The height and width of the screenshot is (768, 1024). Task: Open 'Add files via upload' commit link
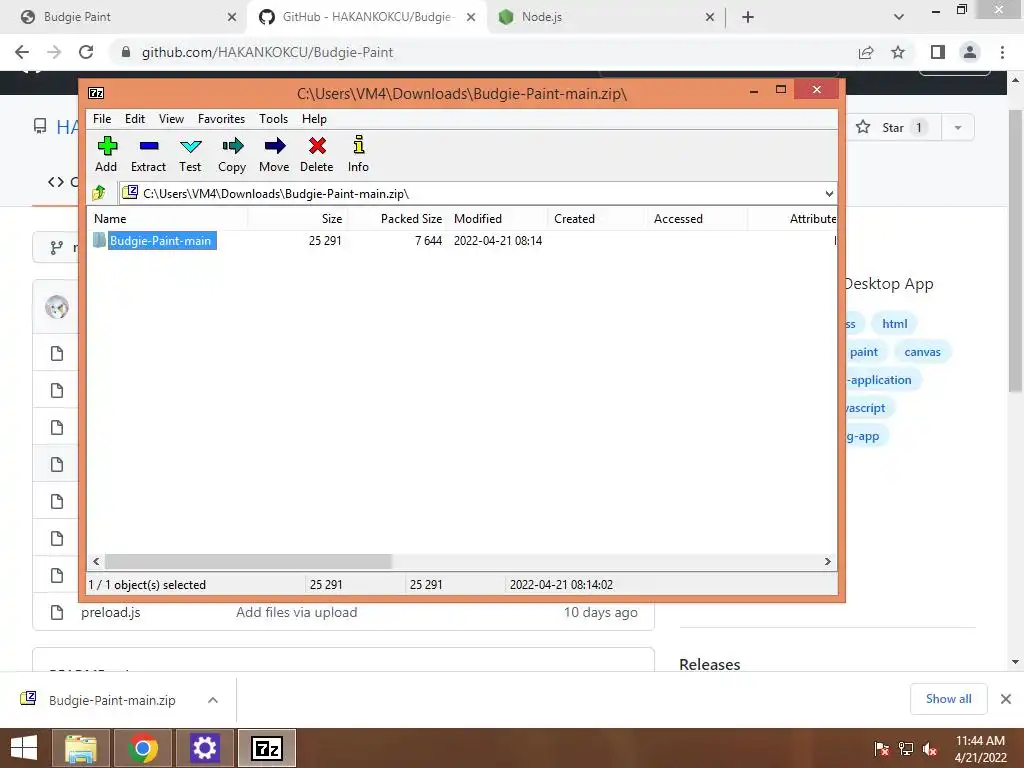click(x=296, y=613)
